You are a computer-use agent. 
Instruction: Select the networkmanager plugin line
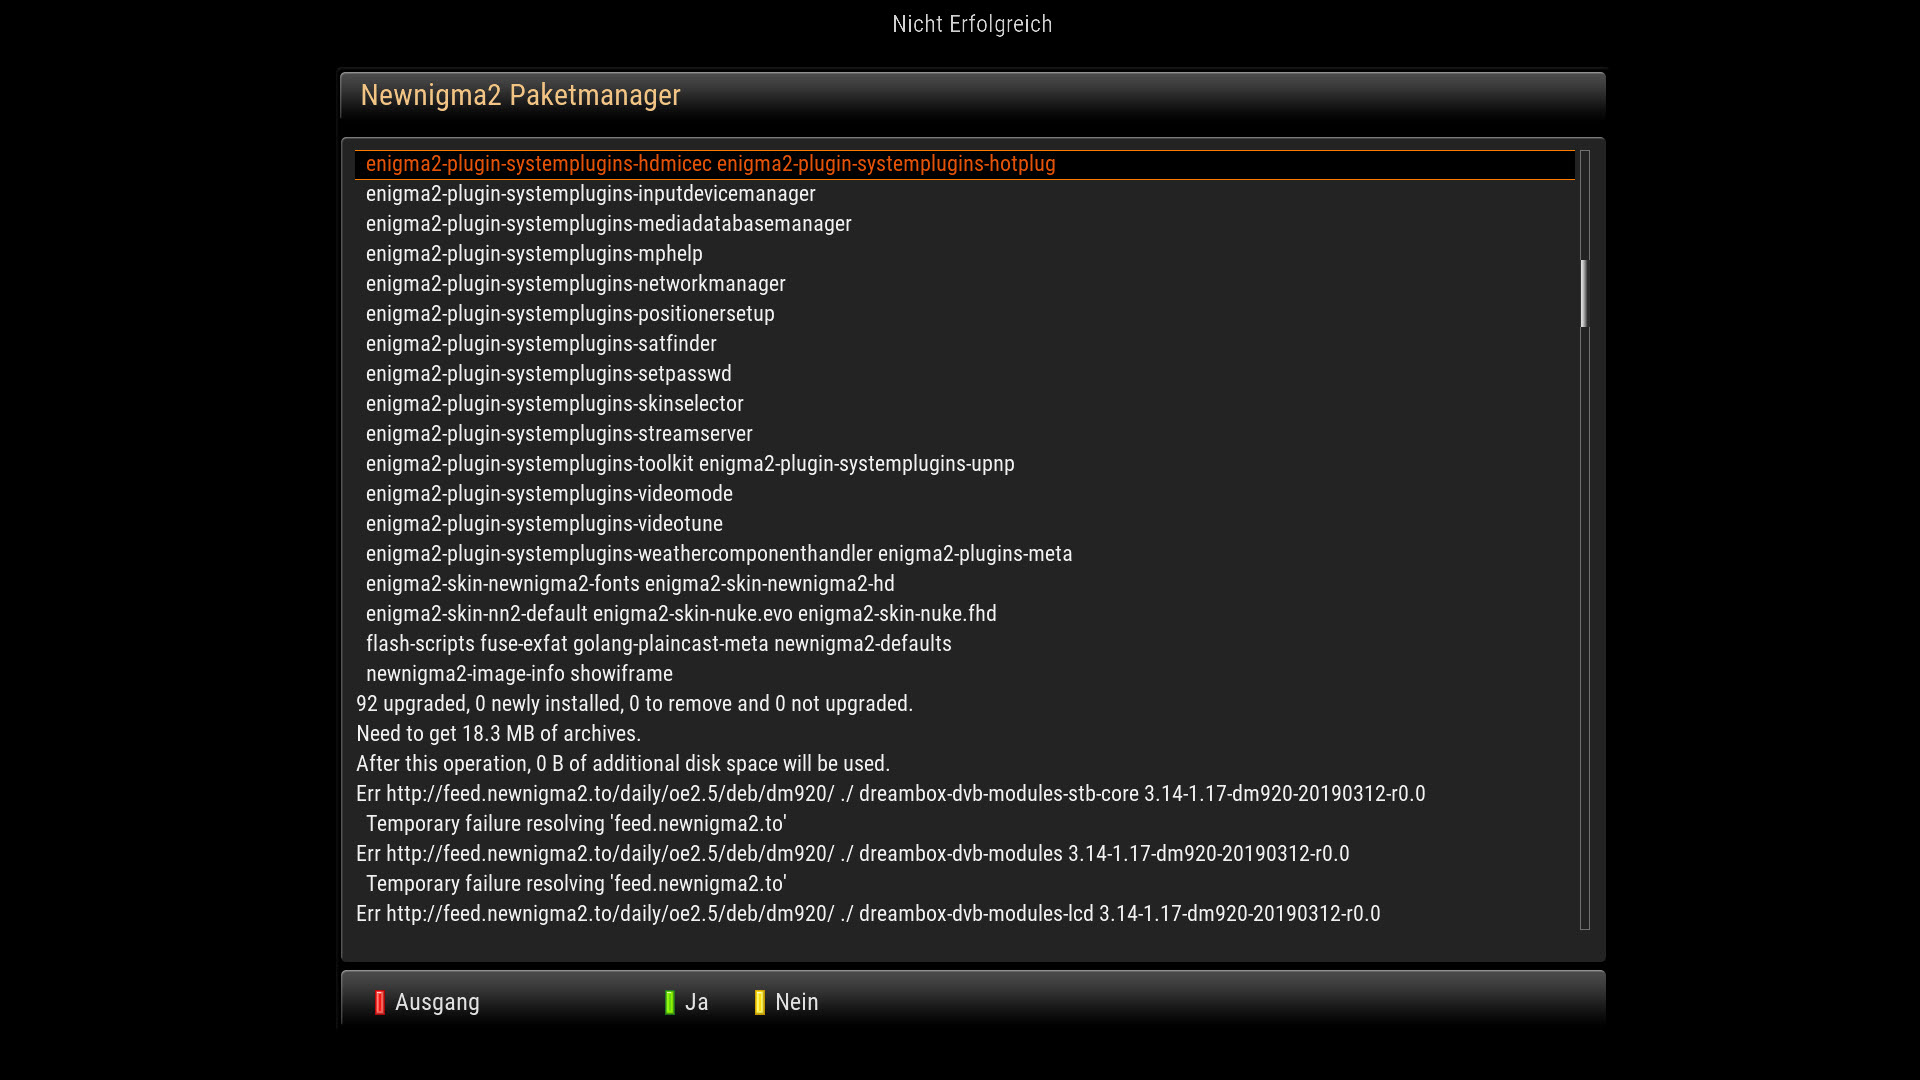pos(575,284)
